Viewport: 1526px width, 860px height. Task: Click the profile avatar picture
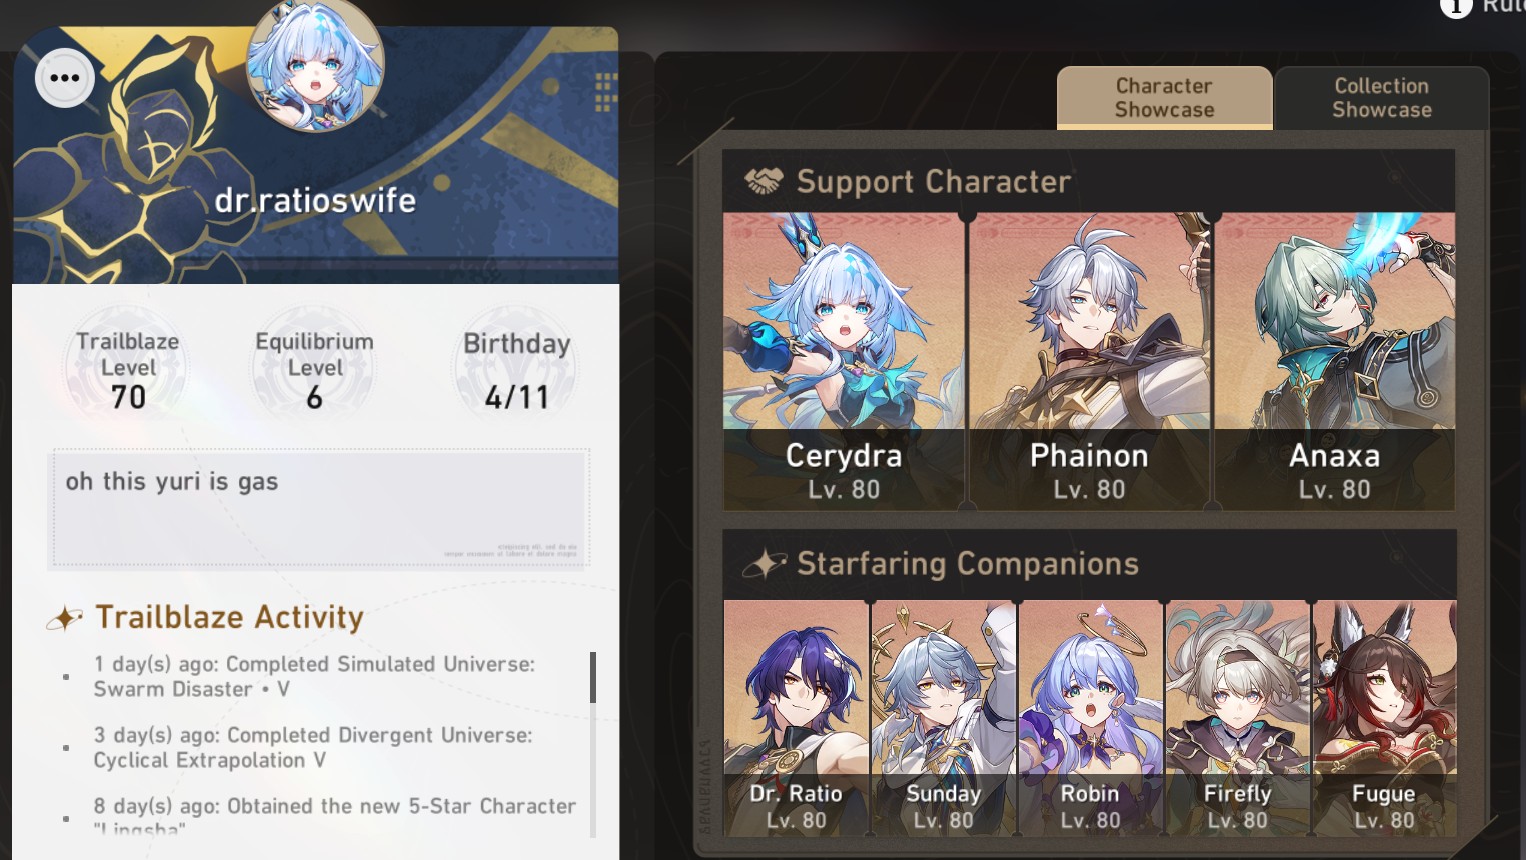pos(315,65)
